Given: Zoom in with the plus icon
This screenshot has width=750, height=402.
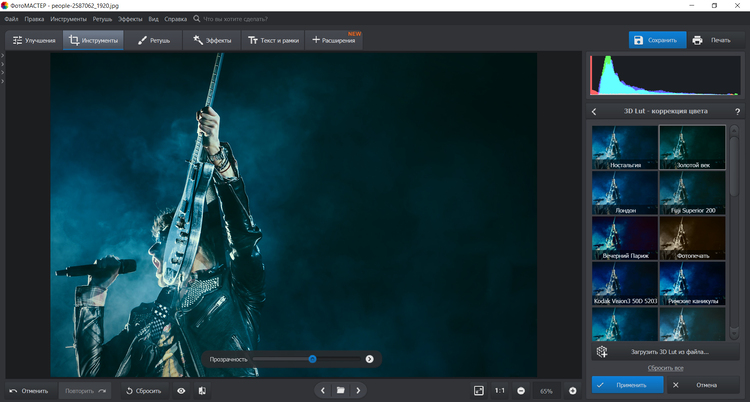Looking at the screenshot, I should coord(573,390).
